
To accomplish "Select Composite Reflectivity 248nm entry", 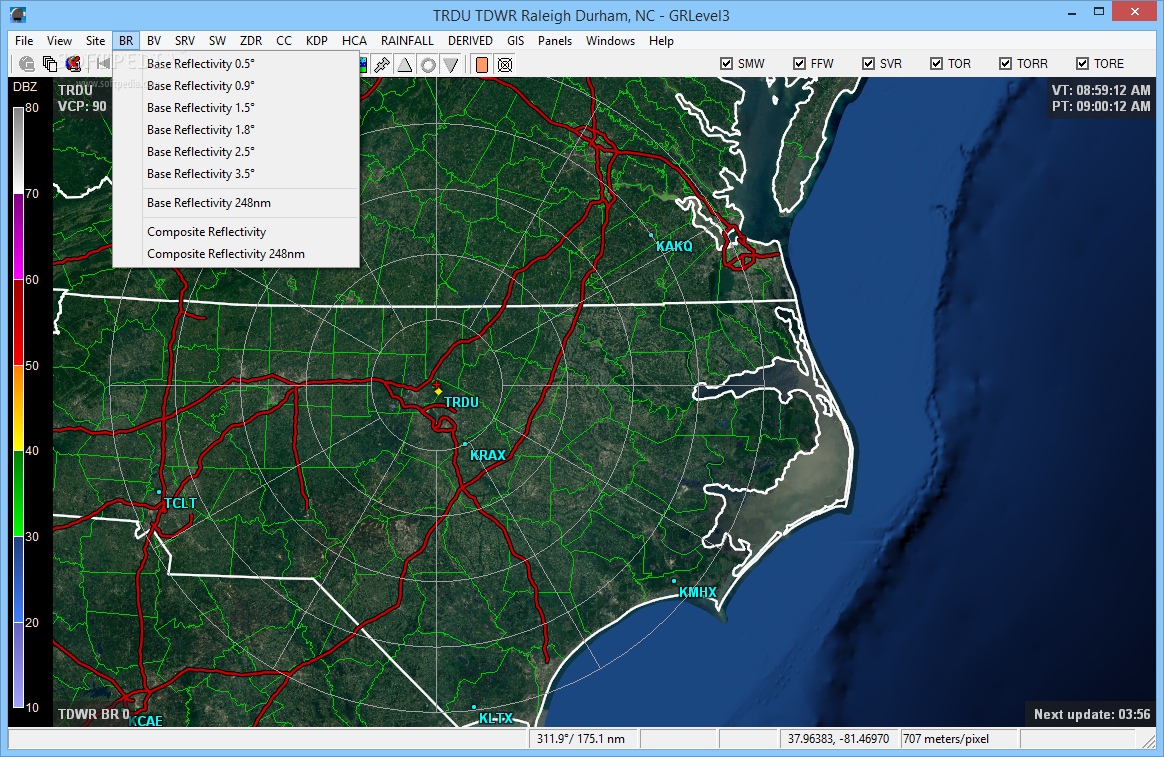I will [x=236, y=254].
